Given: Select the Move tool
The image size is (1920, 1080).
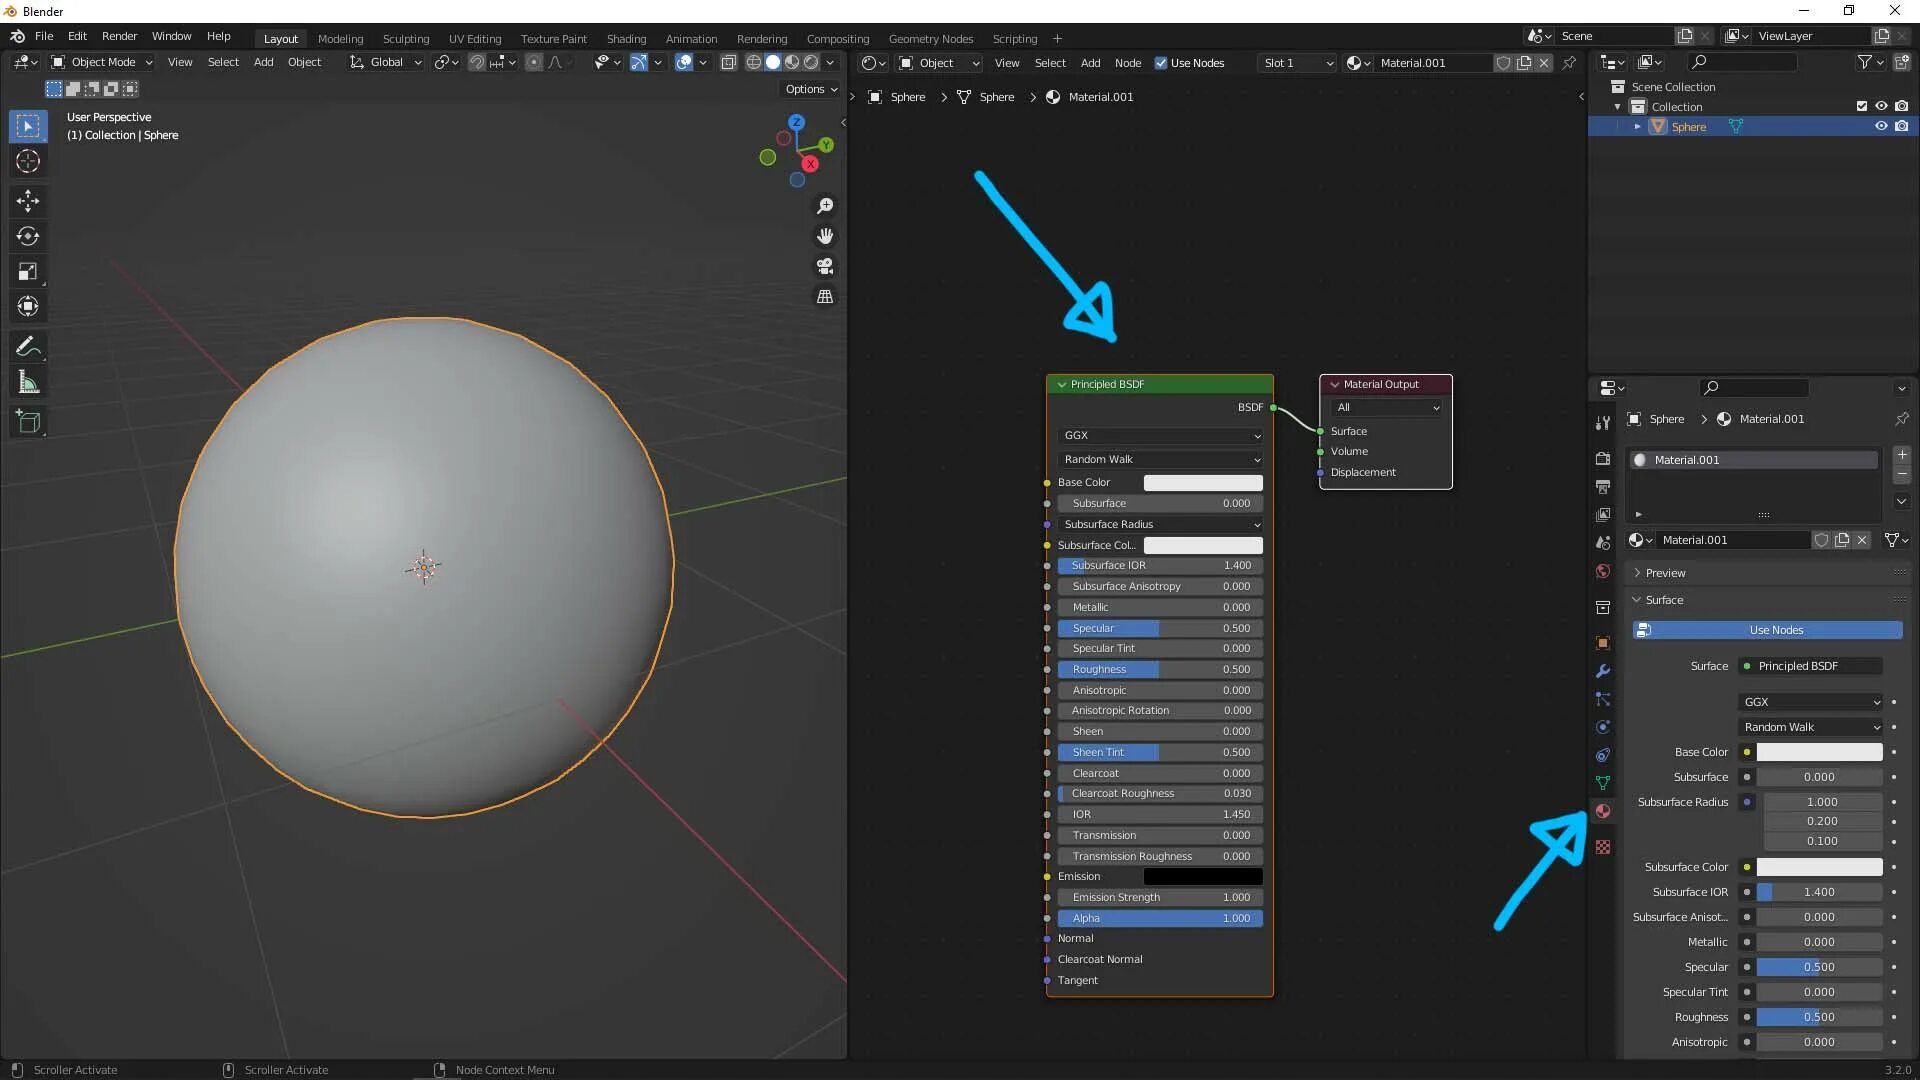Looking at the screenshot, I should [28, 201].
